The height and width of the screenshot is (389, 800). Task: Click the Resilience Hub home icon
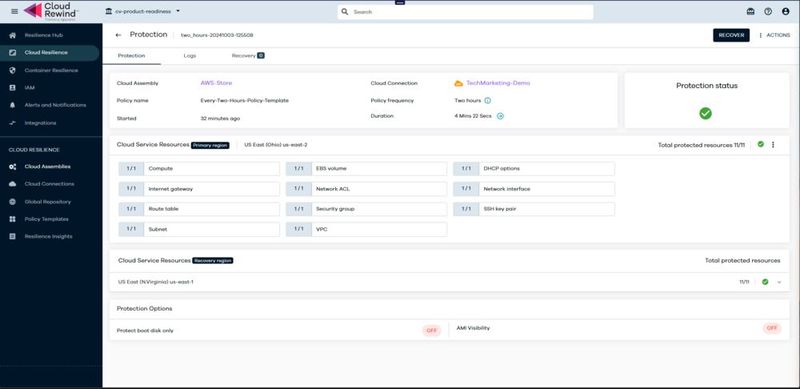13,35
